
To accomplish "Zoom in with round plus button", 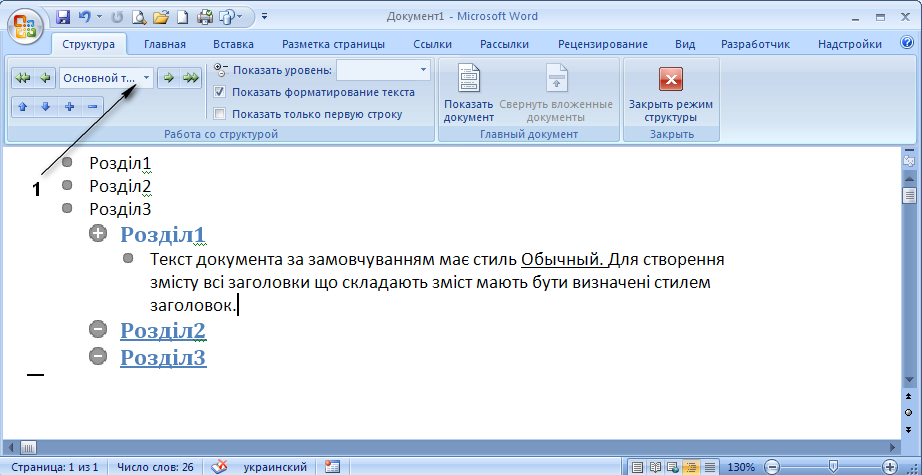I will pyautogui.click(x=889, y=467).
